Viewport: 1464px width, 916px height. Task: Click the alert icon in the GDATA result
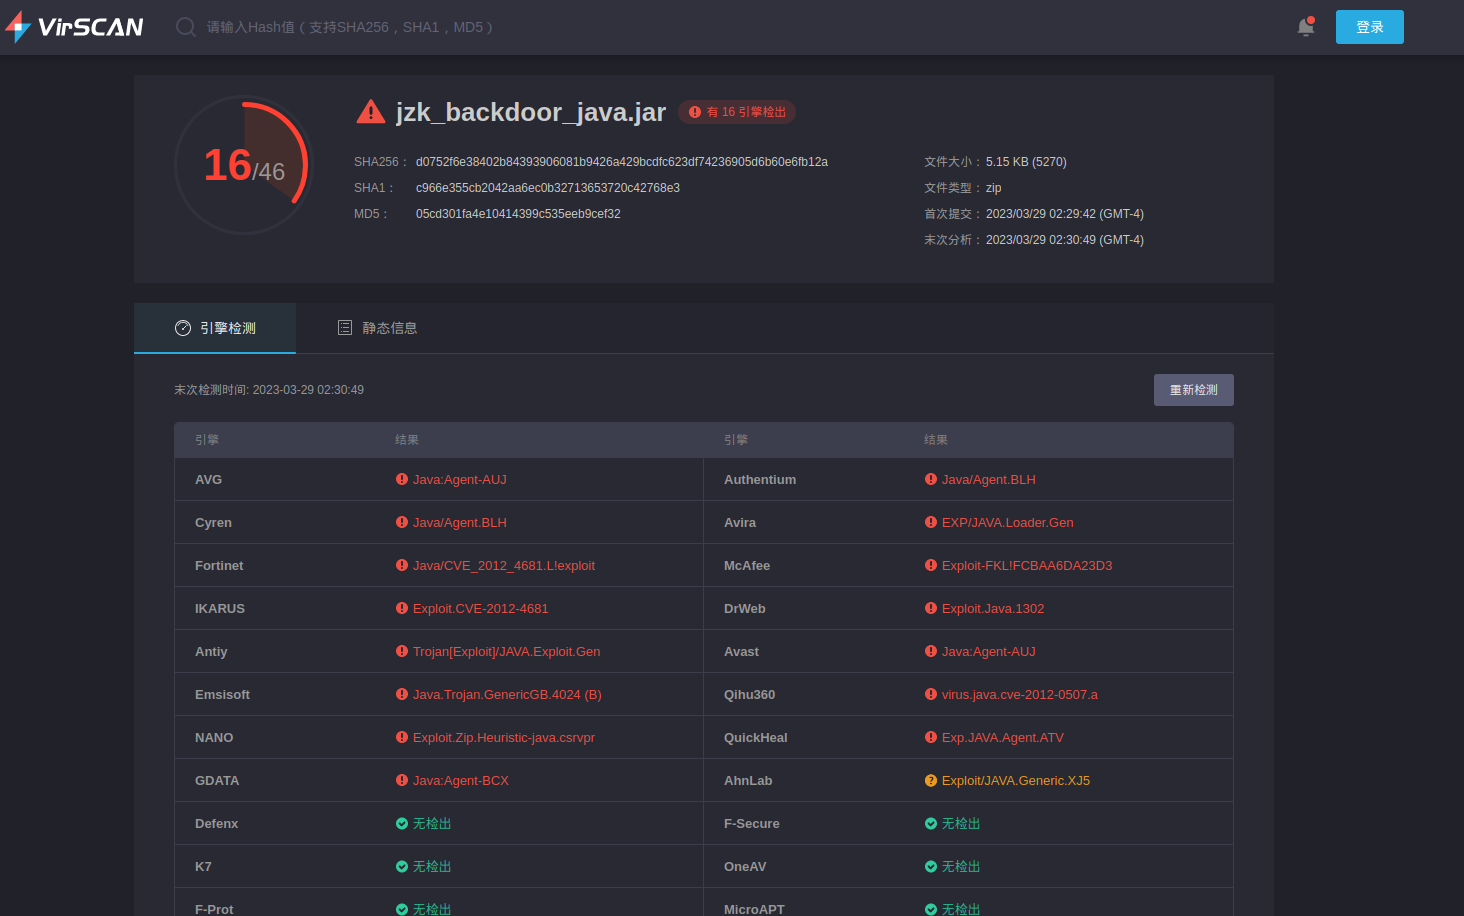(x=402, y=780)
